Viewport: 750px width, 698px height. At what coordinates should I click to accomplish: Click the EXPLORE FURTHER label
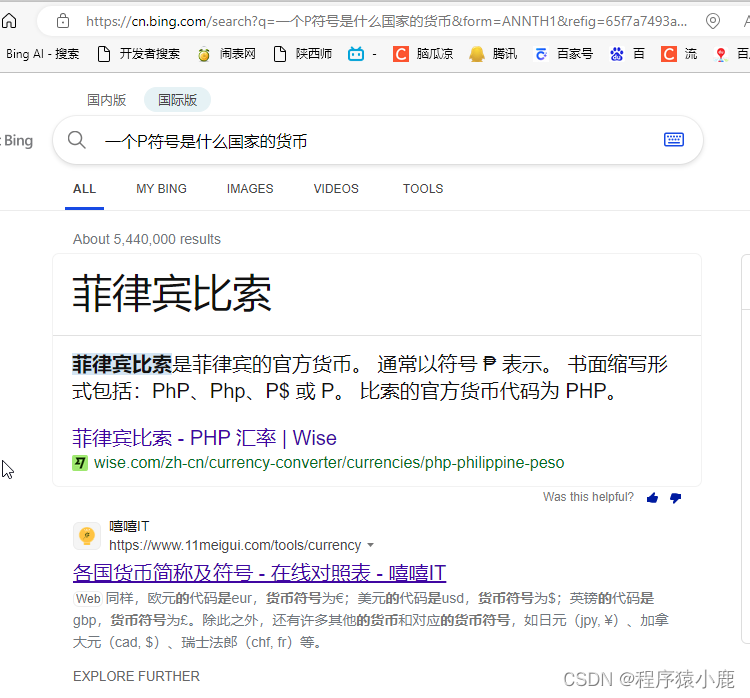point(136,676)
